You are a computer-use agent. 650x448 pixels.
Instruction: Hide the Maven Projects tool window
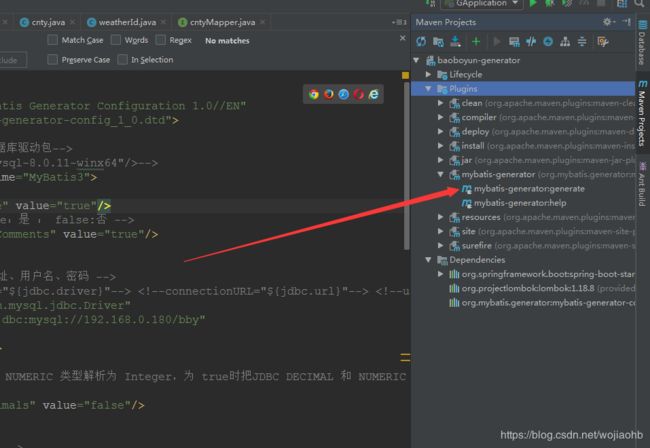(x=626, y=22)
